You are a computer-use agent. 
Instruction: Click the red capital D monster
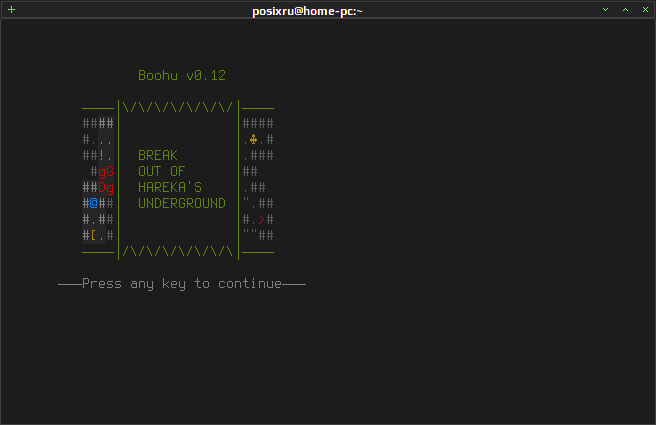click(x=102, y=187)
